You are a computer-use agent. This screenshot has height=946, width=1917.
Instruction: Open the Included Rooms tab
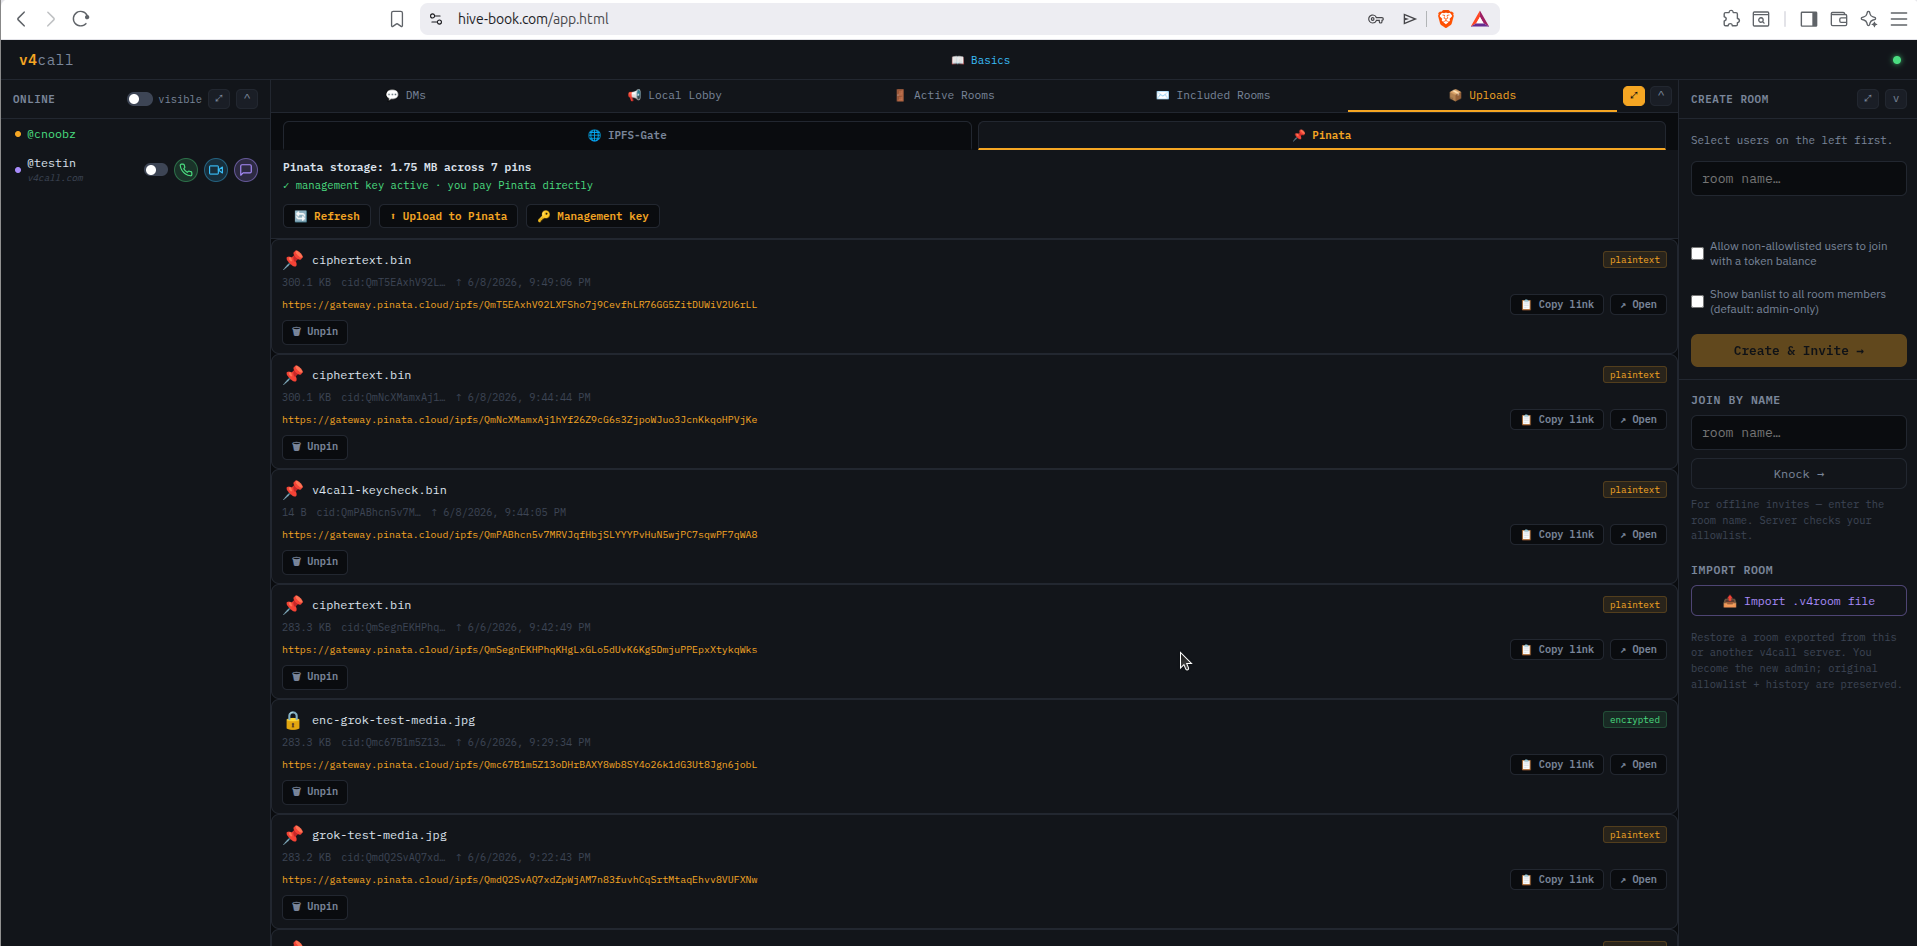(1213, 95)
